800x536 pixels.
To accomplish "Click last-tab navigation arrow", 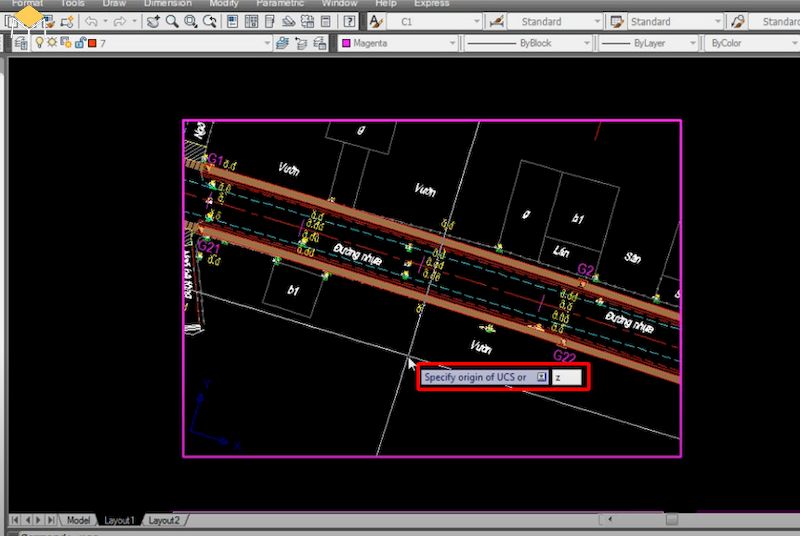I will (x=51, y=520).
